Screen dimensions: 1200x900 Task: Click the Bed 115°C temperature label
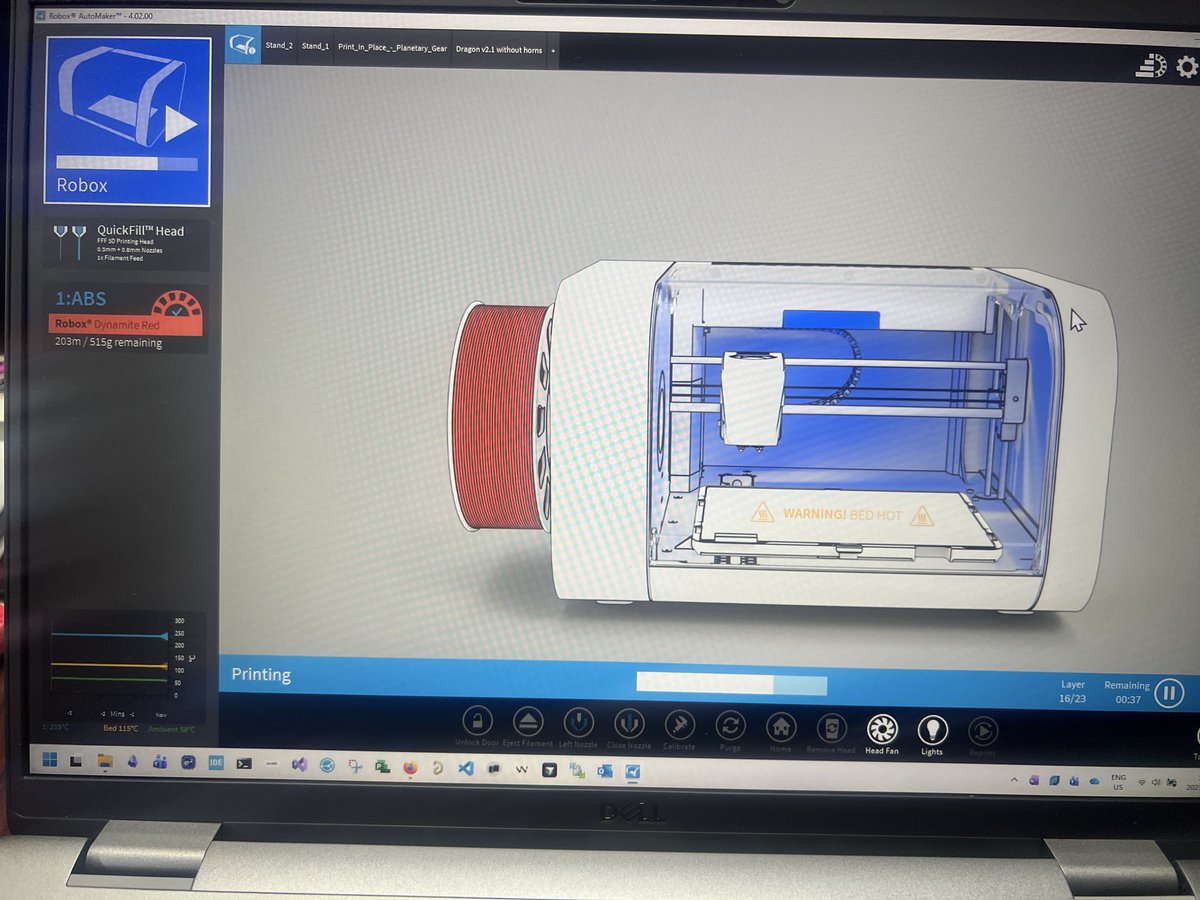(x=121, y=728)
